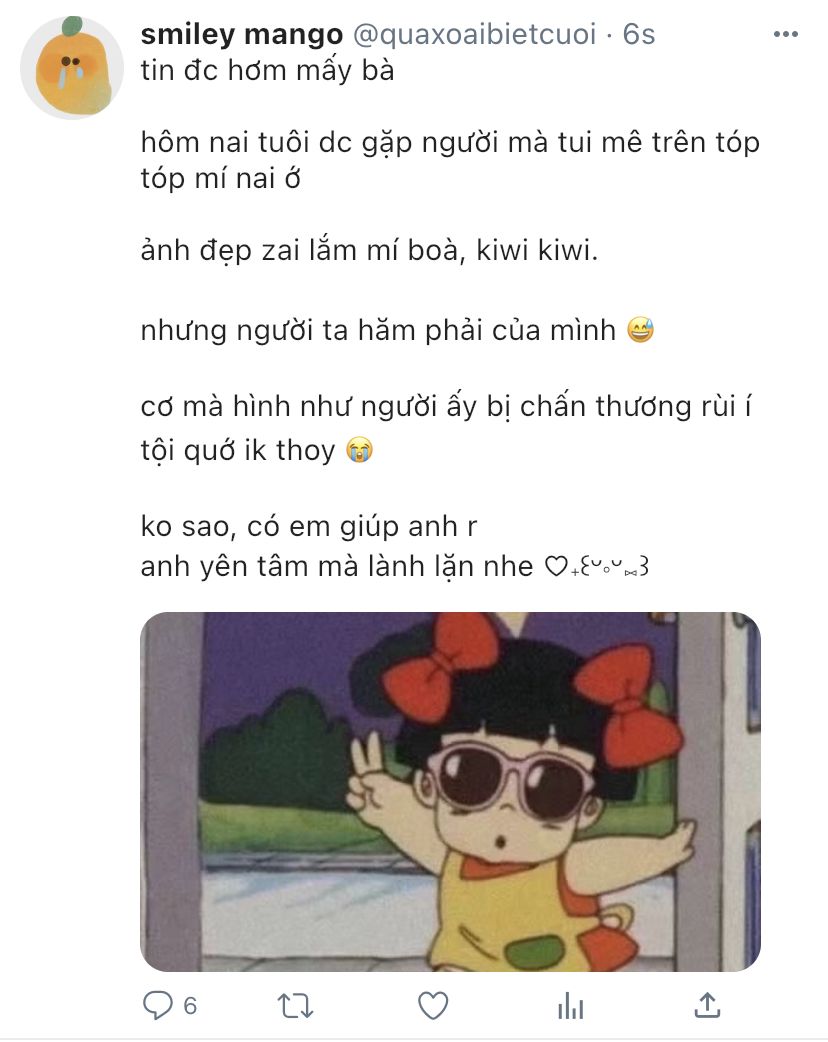Click the smiley mango display name
The image size is (828, 1042).
coord(242,34)
